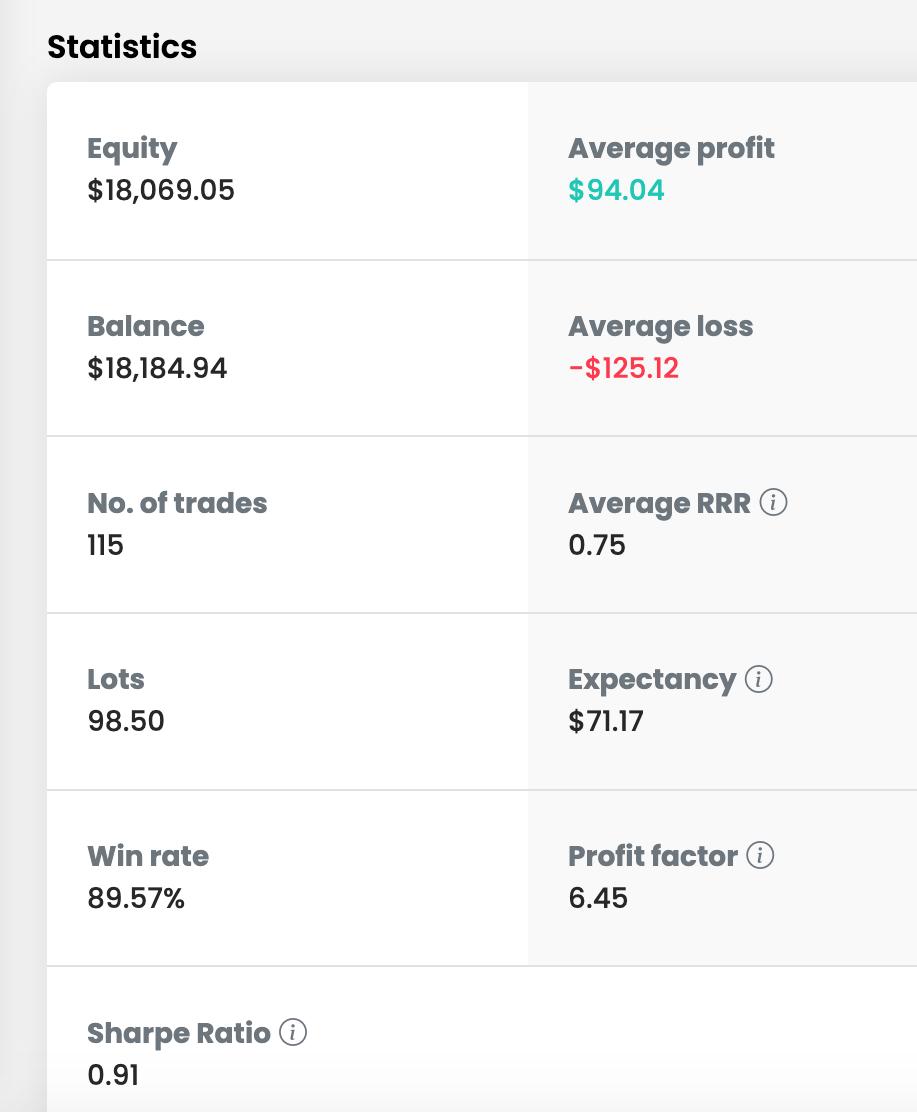This screenshot has width=917, height=1112.
Task: Click the No. of trades value 115
Action: (x=105, y=545)
